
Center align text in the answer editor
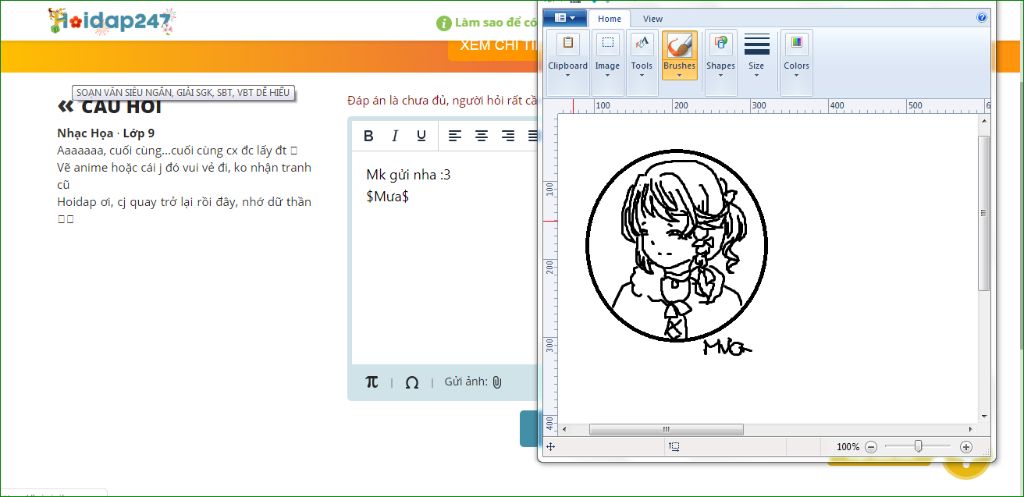pos(481,136)
